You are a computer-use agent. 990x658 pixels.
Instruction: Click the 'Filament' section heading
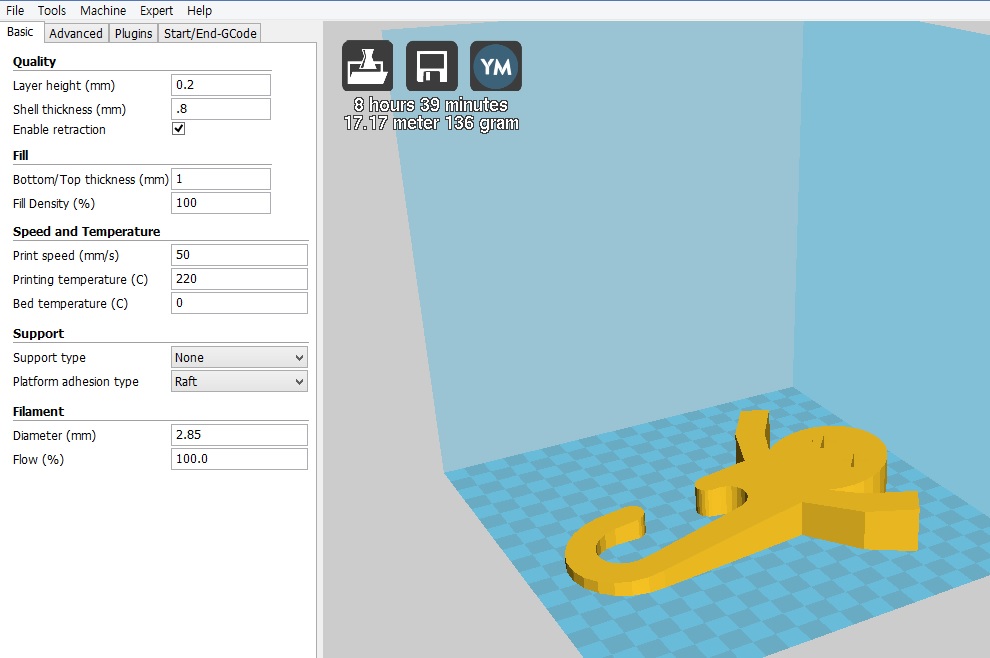pyautogui.click(x=39, y=411)
